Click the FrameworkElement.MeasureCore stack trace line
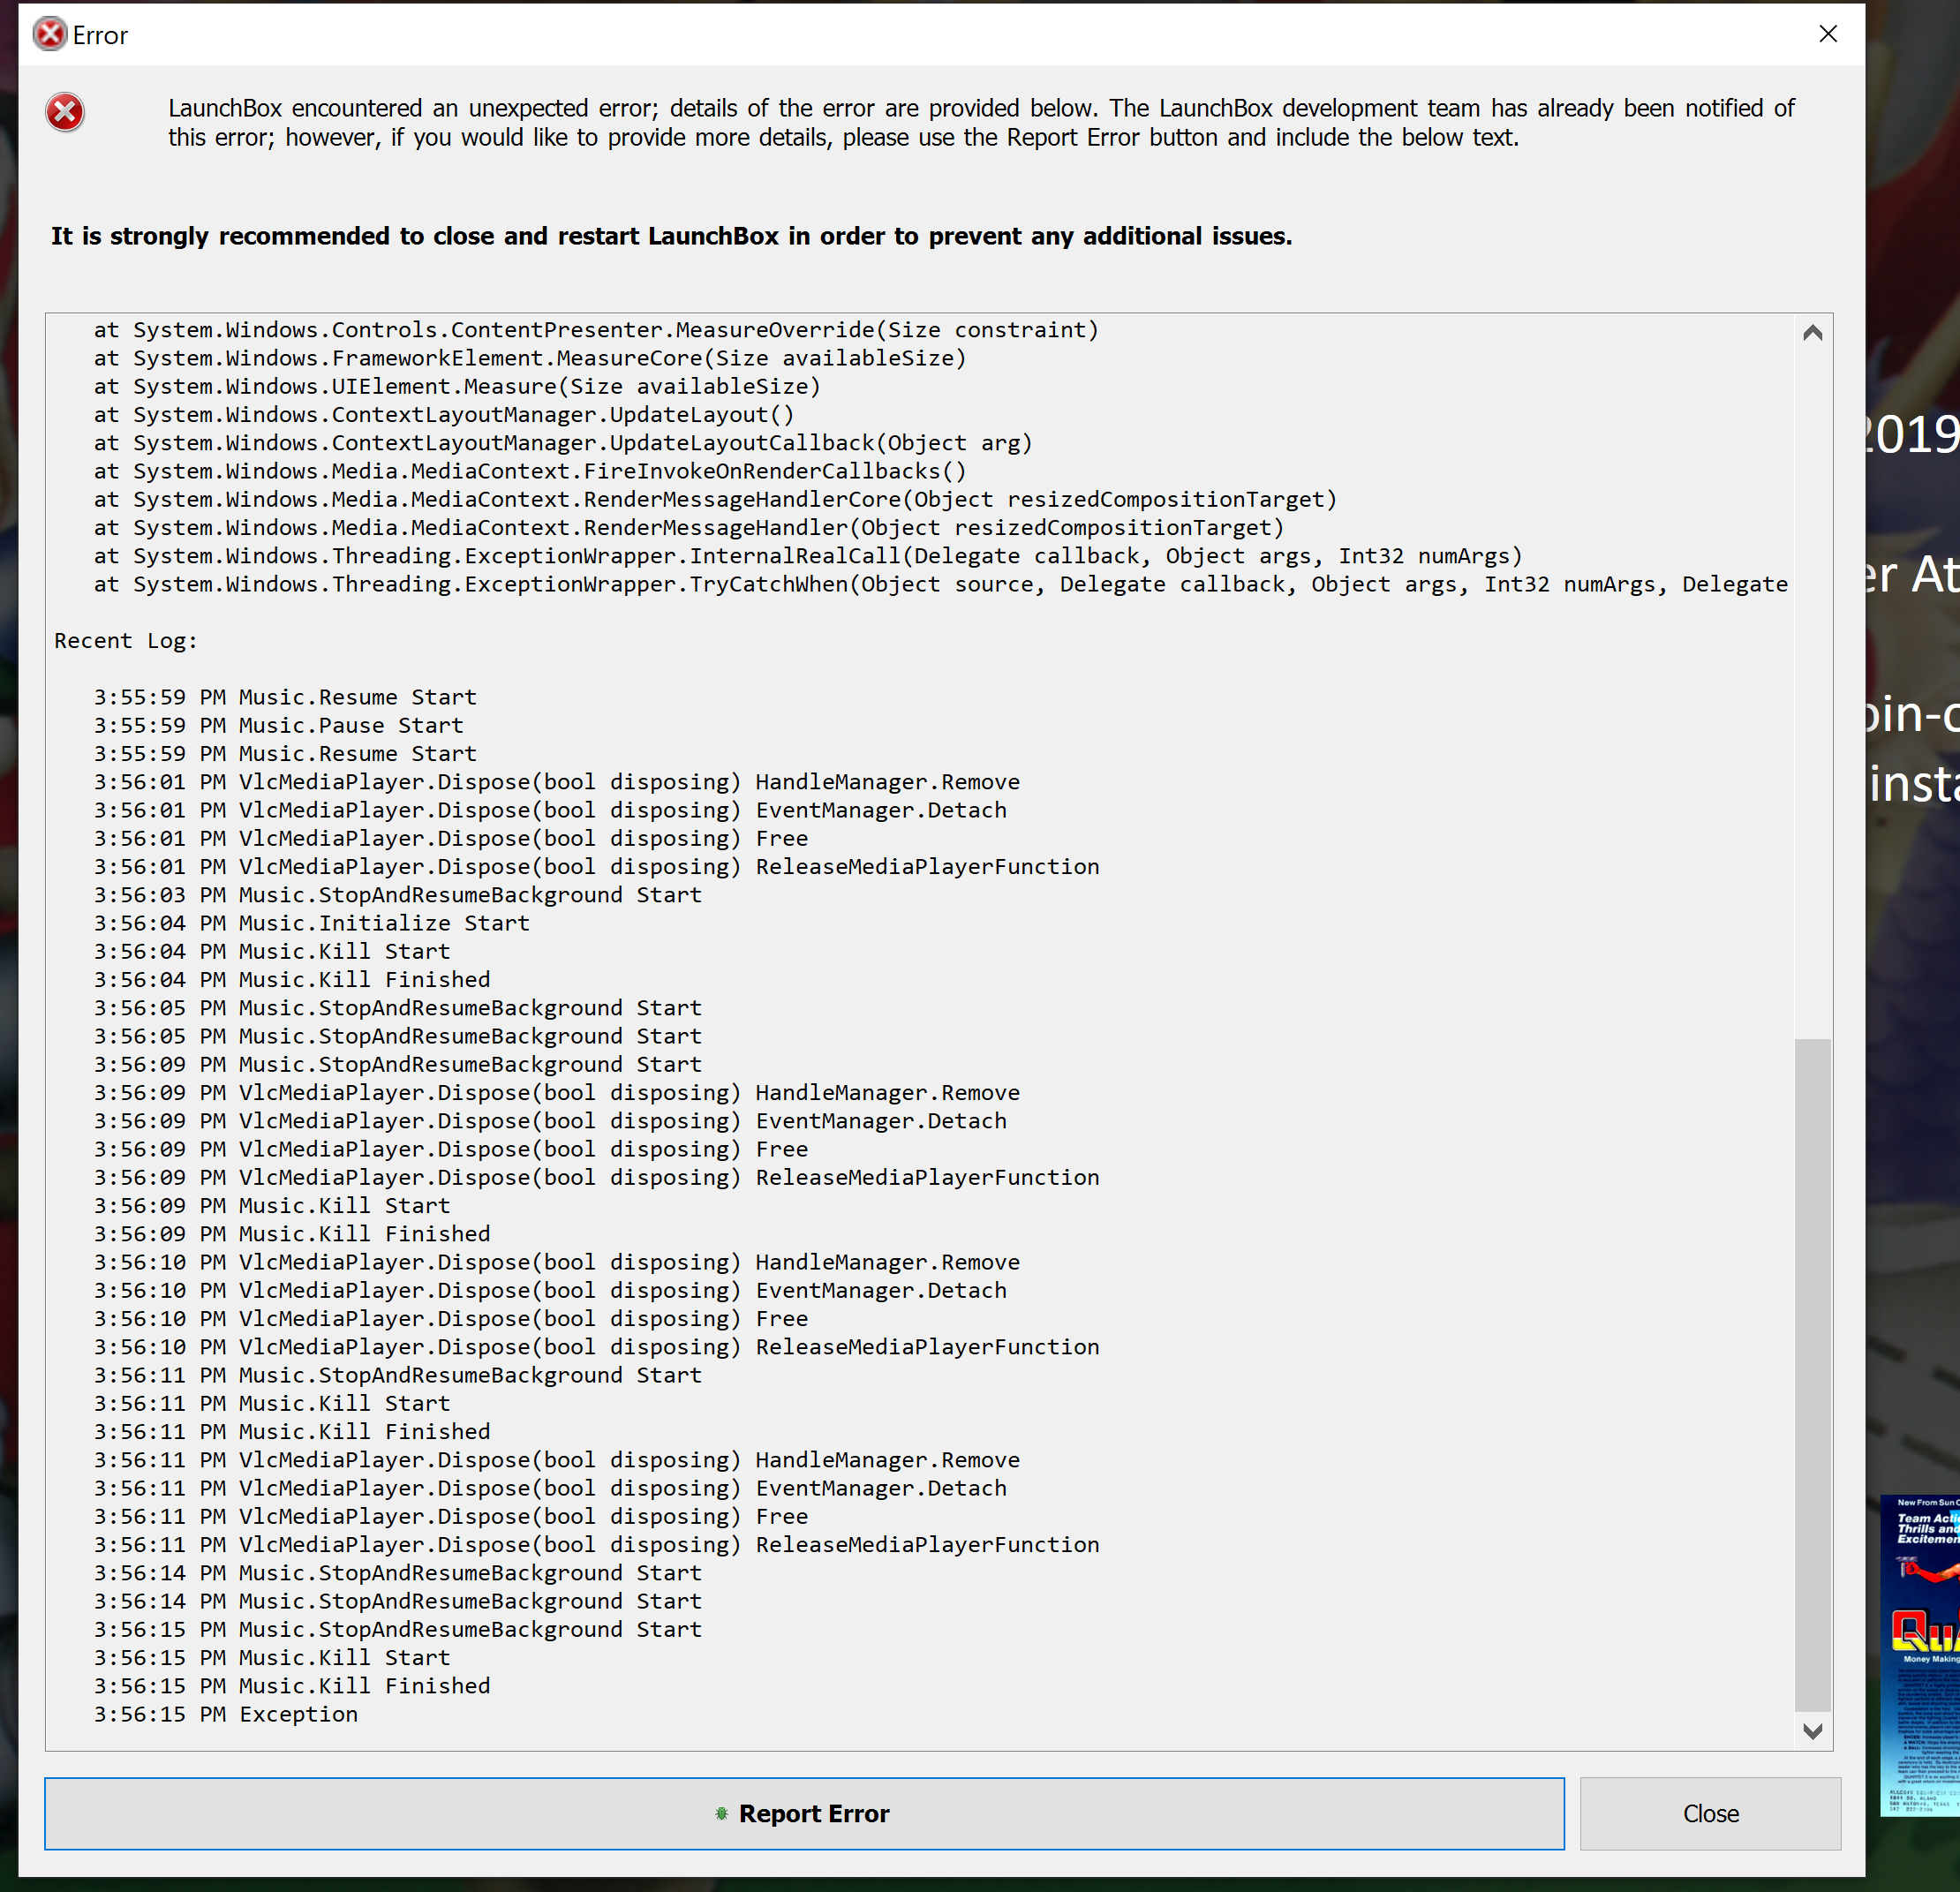This screenshot has width=1960, height=1892. 530,358
